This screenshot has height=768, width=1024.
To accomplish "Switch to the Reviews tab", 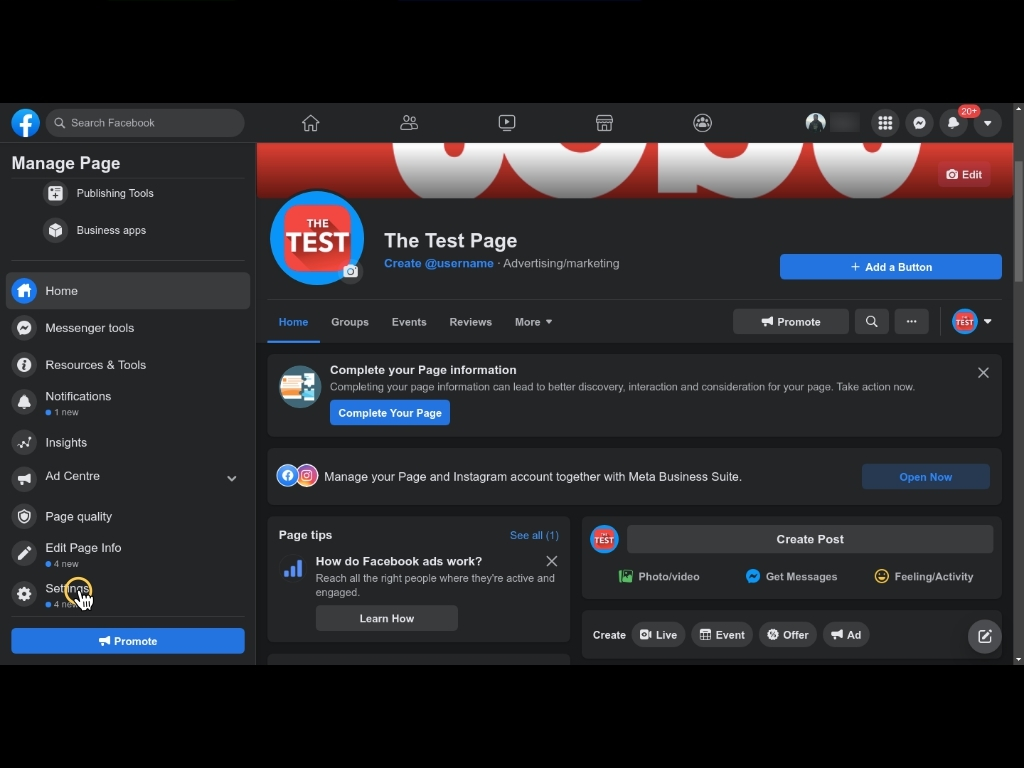I will [x=470, y=322].
